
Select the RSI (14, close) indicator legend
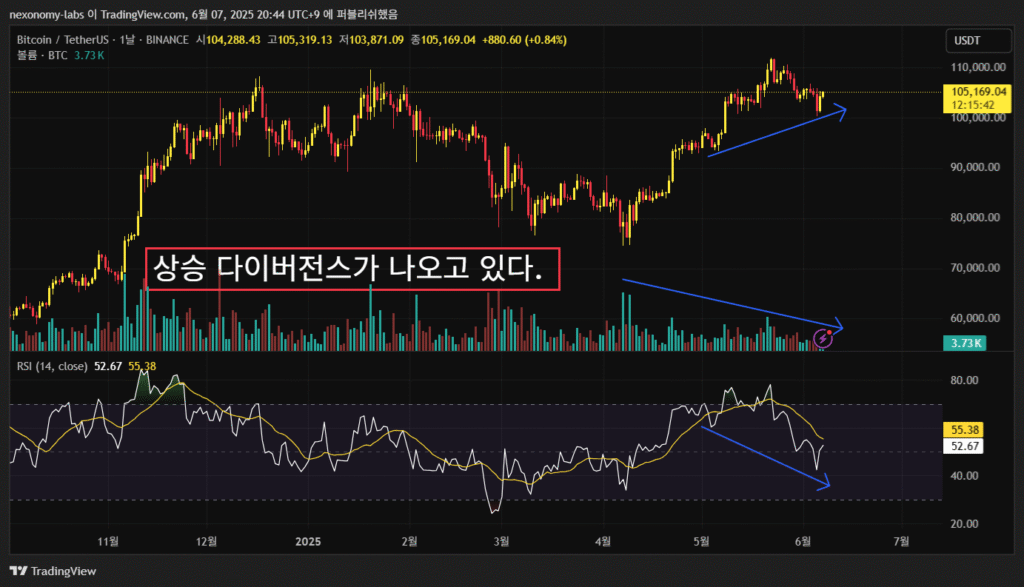coord(52,366)
